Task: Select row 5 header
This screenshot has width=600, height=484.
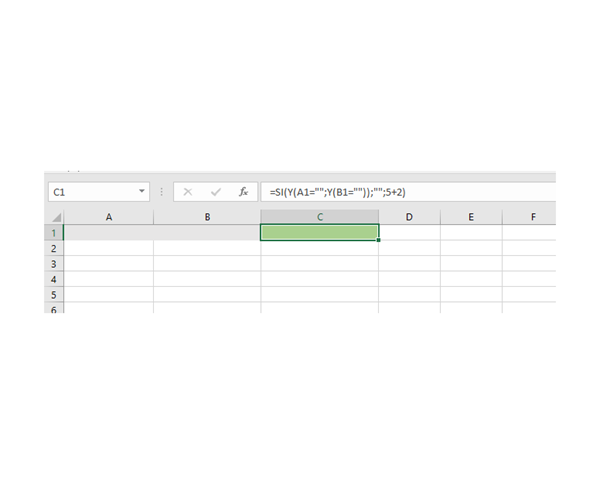Action: 54,295
